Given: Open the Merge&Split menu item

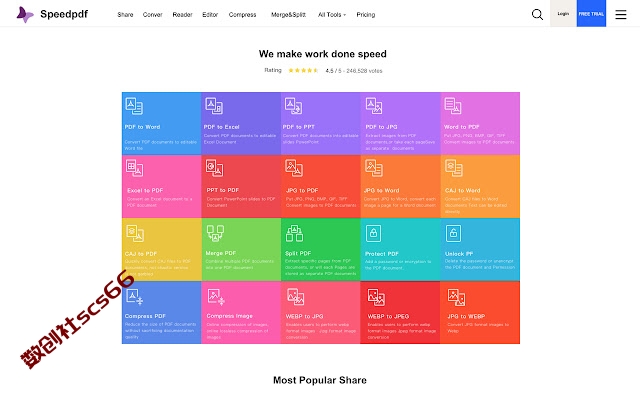Looking at the screenshot, I should click(288, 15).
